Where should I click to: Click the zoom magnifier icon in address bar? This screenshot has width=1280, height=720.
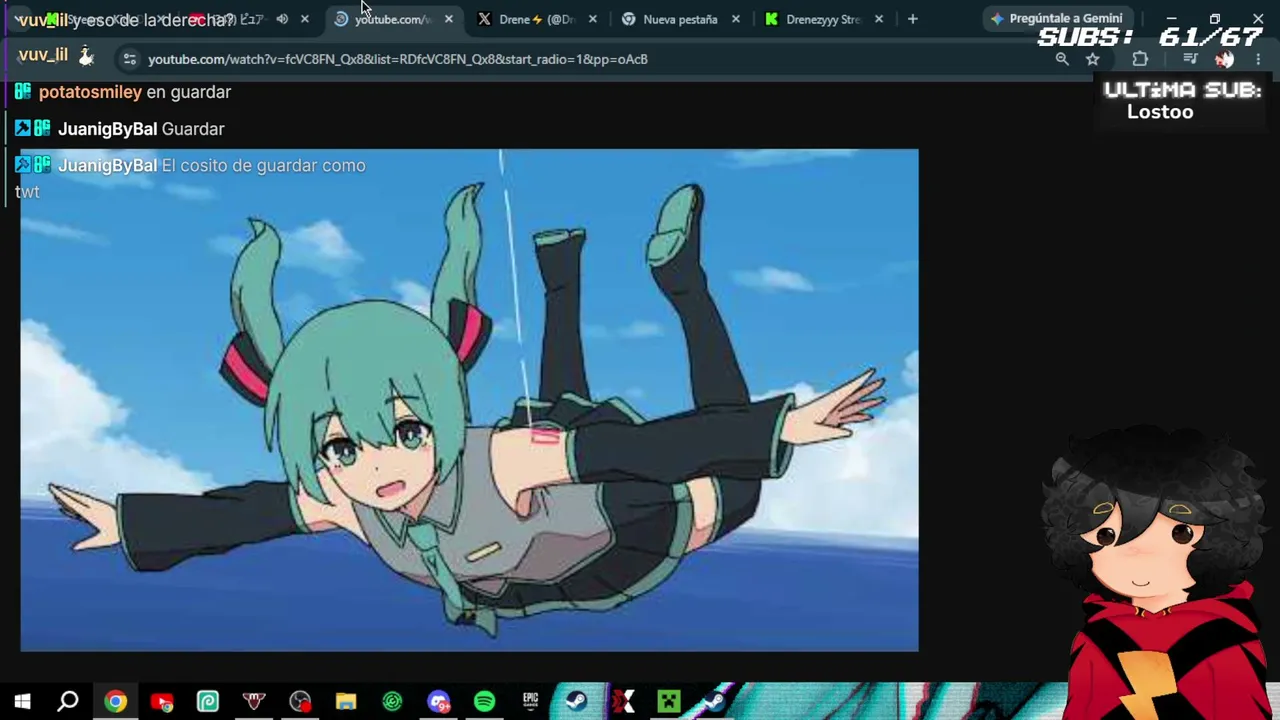click(1062, 59)
